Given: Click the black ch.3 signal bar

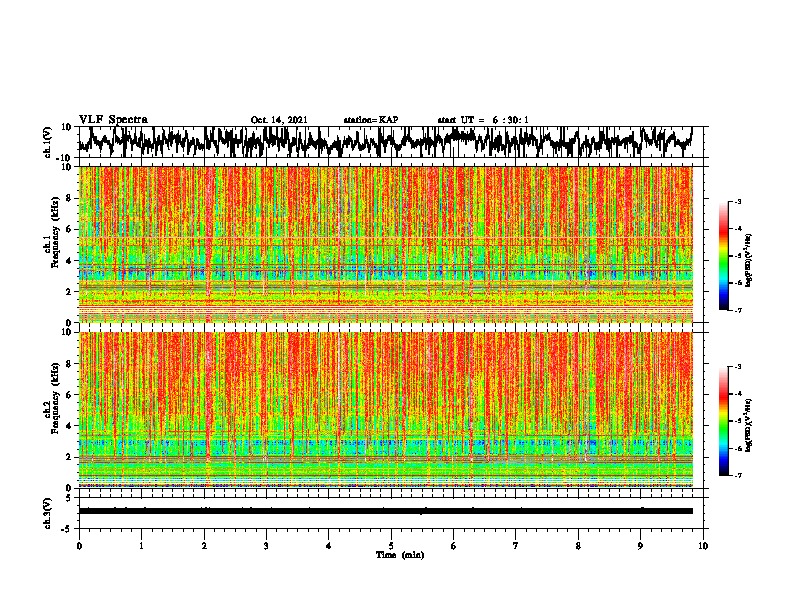Looking at the screenshot, I should click(x=385, y=511).
